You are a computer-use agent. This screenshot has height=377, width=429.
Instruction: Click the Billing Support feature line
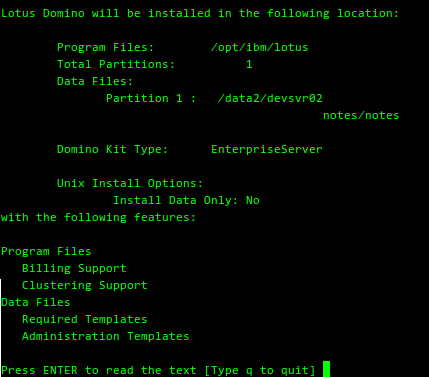(74, 268)
